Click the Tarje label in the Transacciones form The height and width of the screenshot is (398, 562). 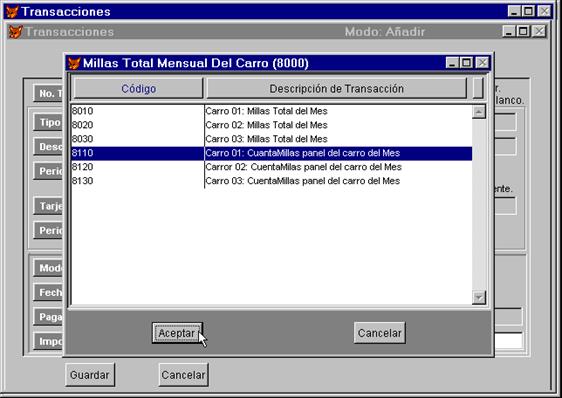tap(49, 206)
